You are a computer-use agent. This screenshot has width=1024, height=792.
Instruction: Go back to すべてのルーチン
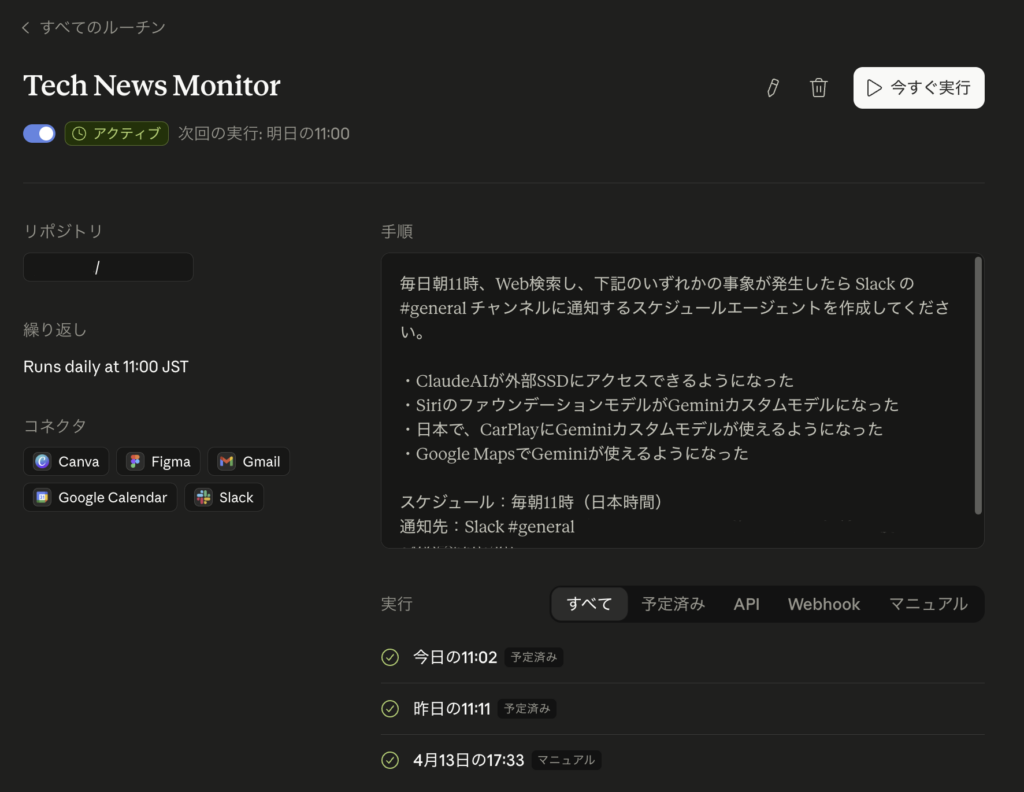click(x=93, y=27)
